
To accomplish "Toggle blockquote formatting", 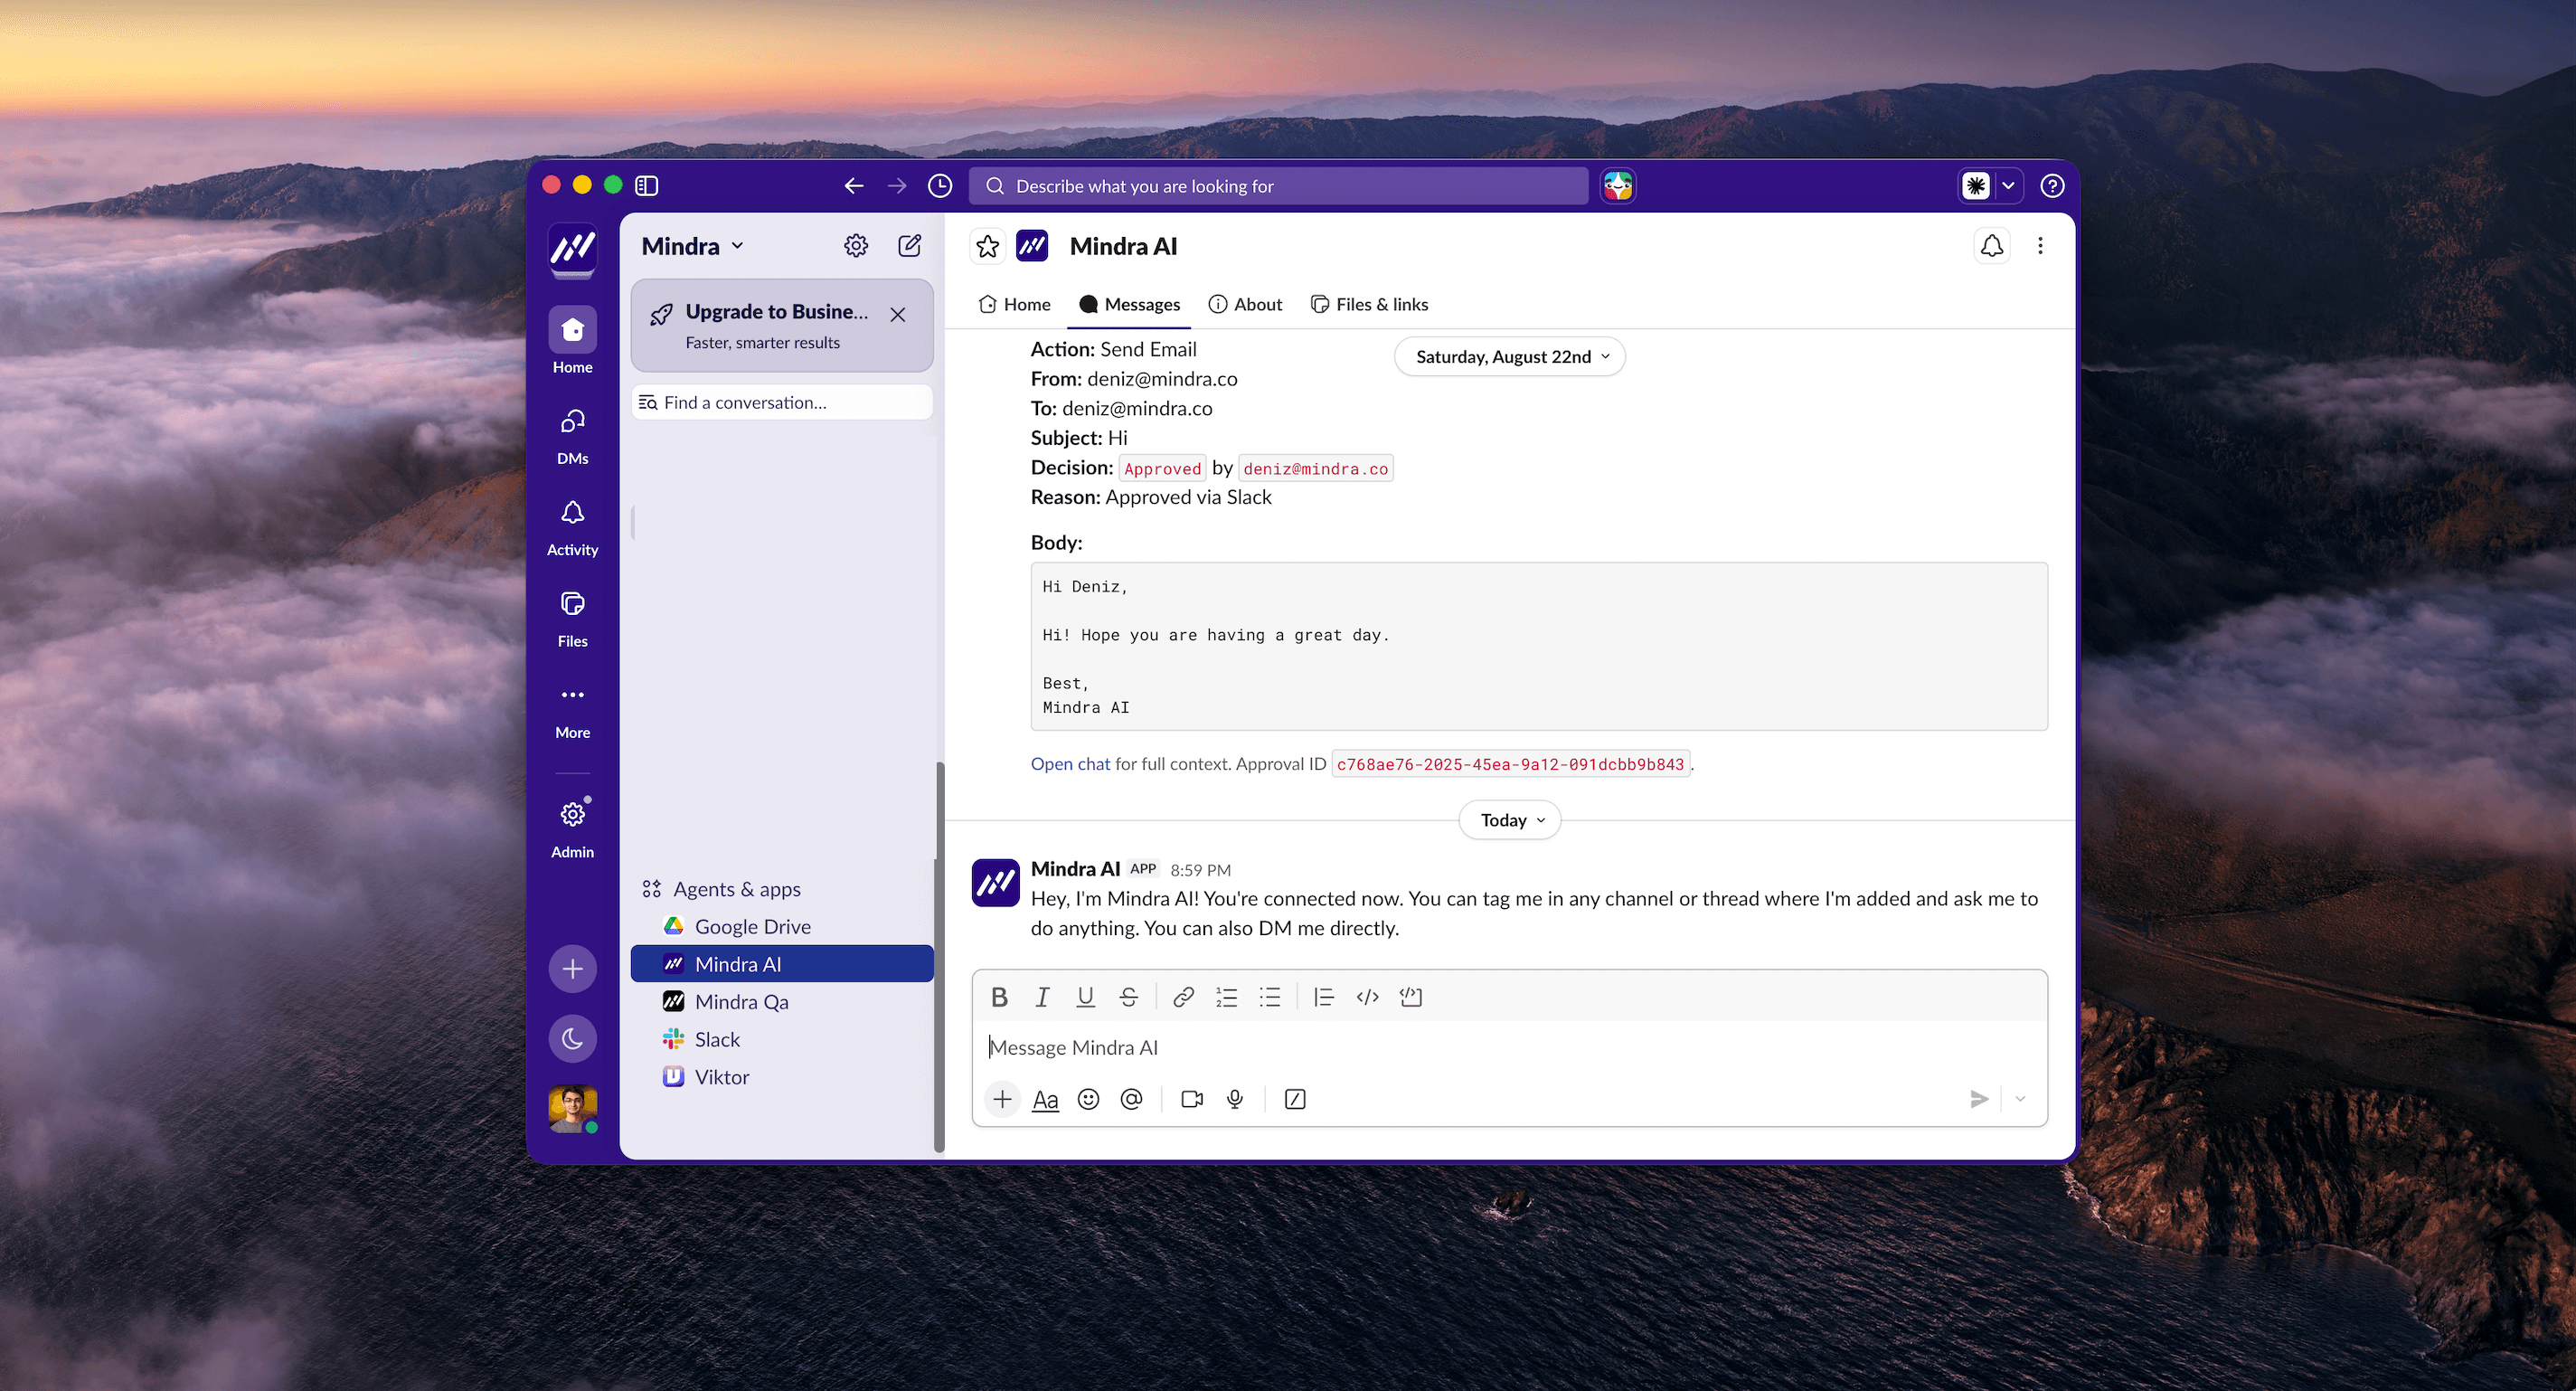I will coord(1324,997).
